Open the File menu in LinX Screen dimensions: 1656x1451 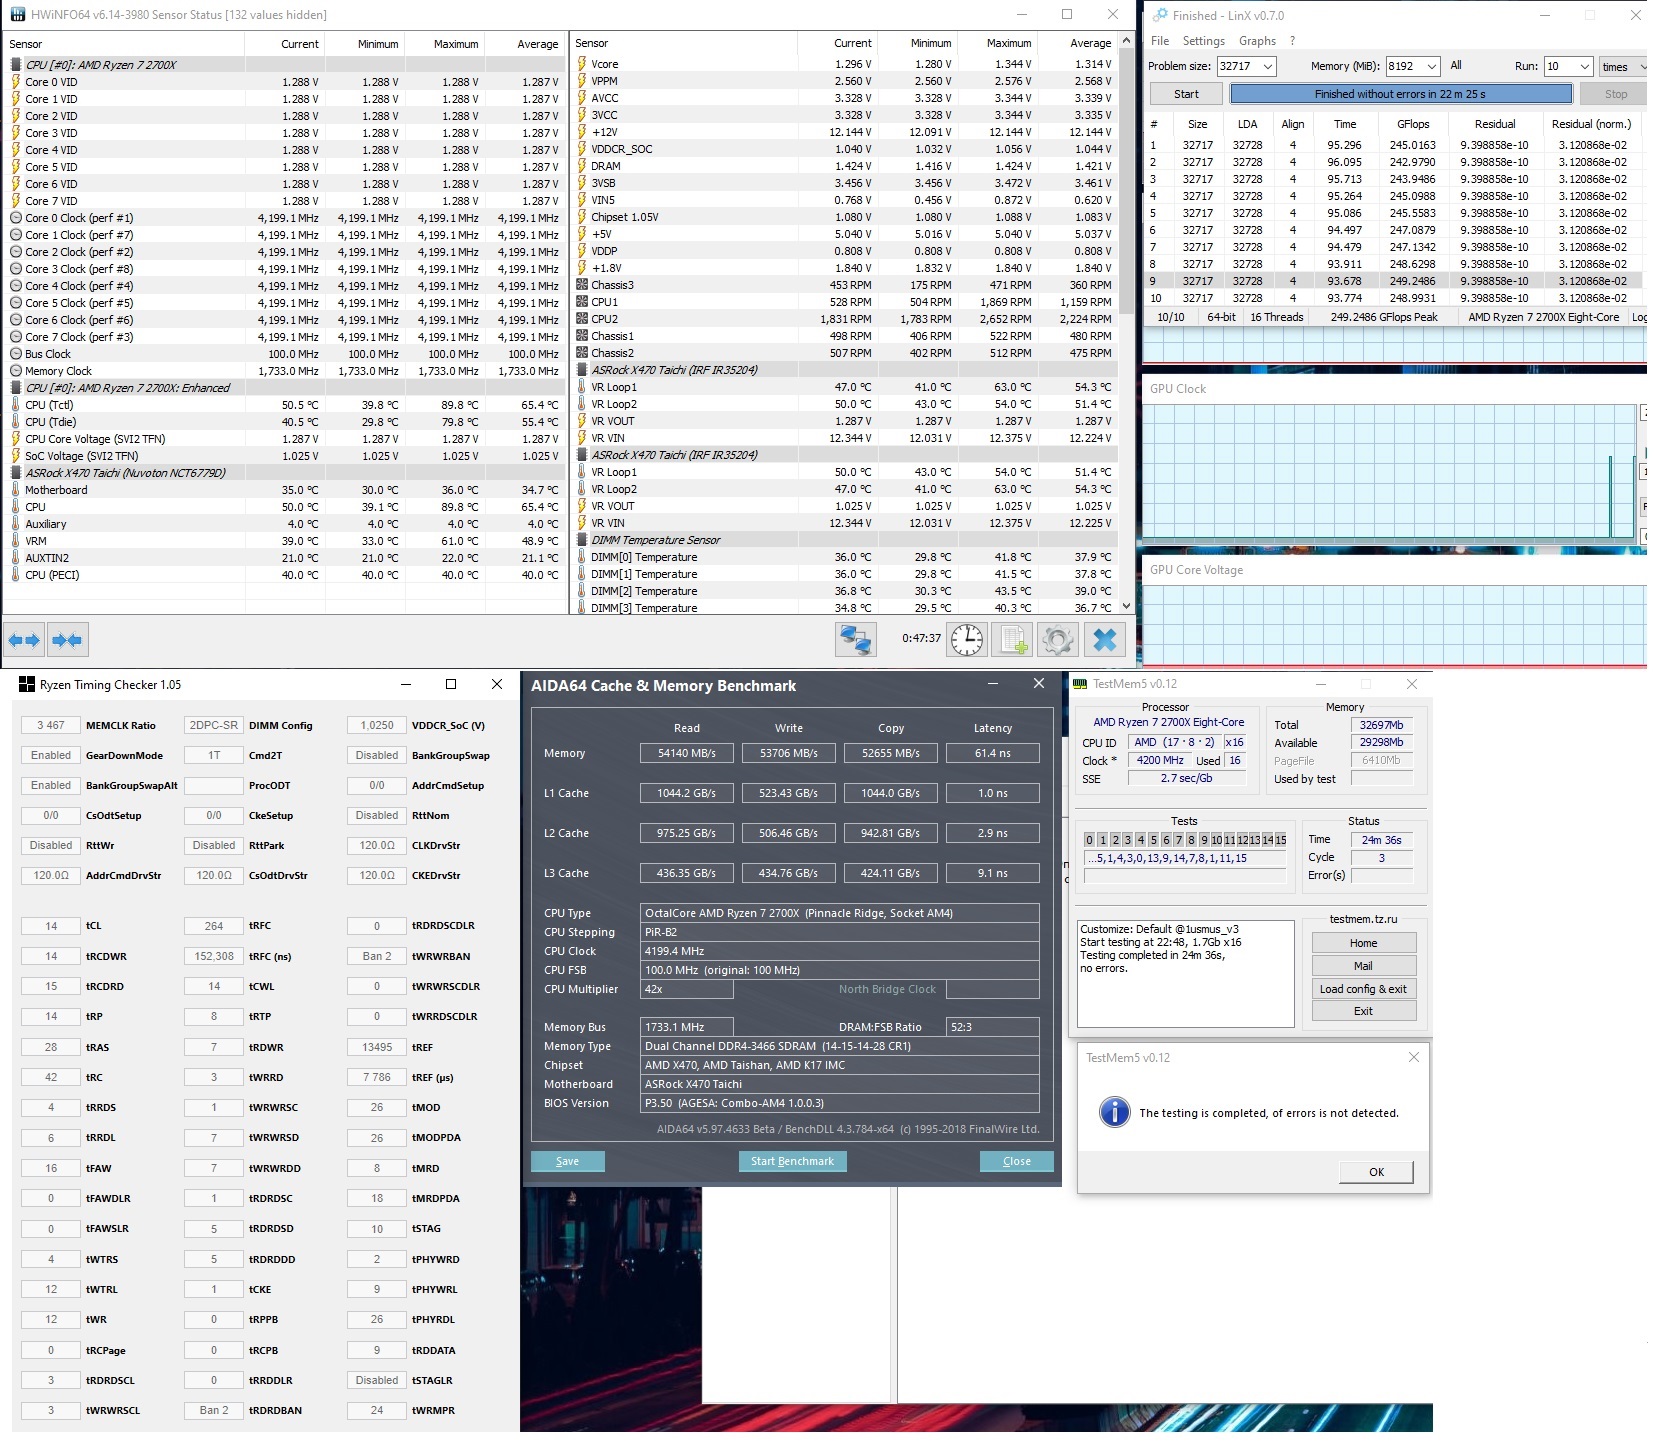tap(1160, 41)
